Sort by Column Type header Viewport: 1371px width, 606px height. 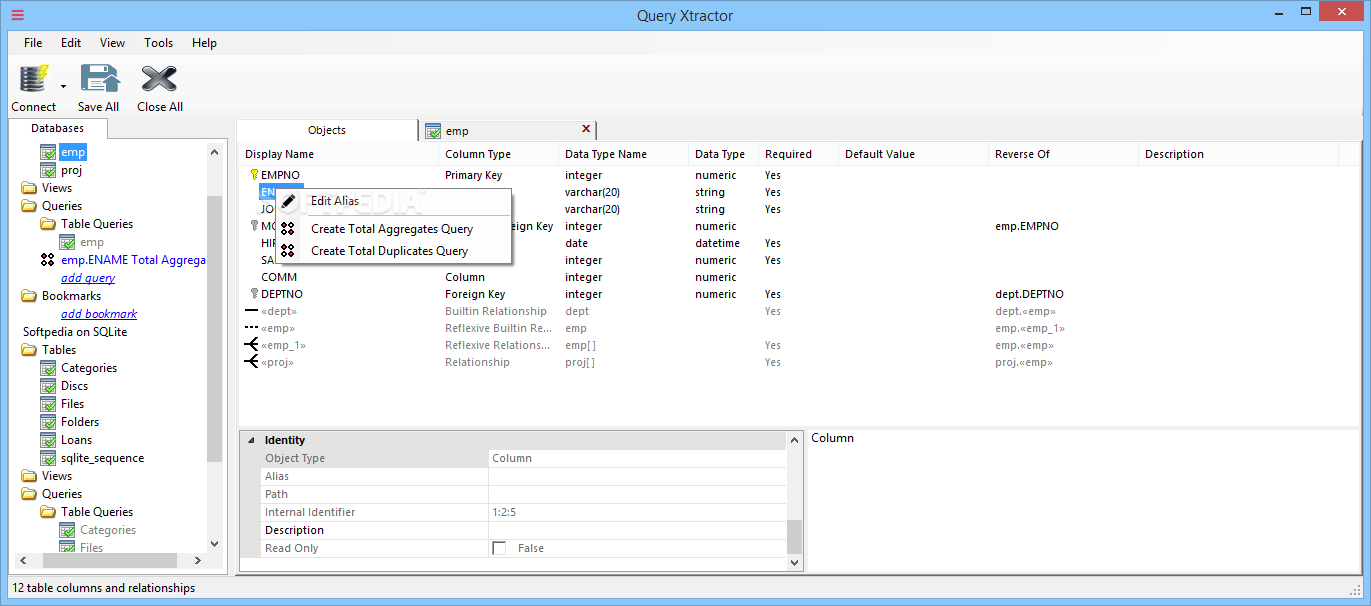click(x=498, y=154)
